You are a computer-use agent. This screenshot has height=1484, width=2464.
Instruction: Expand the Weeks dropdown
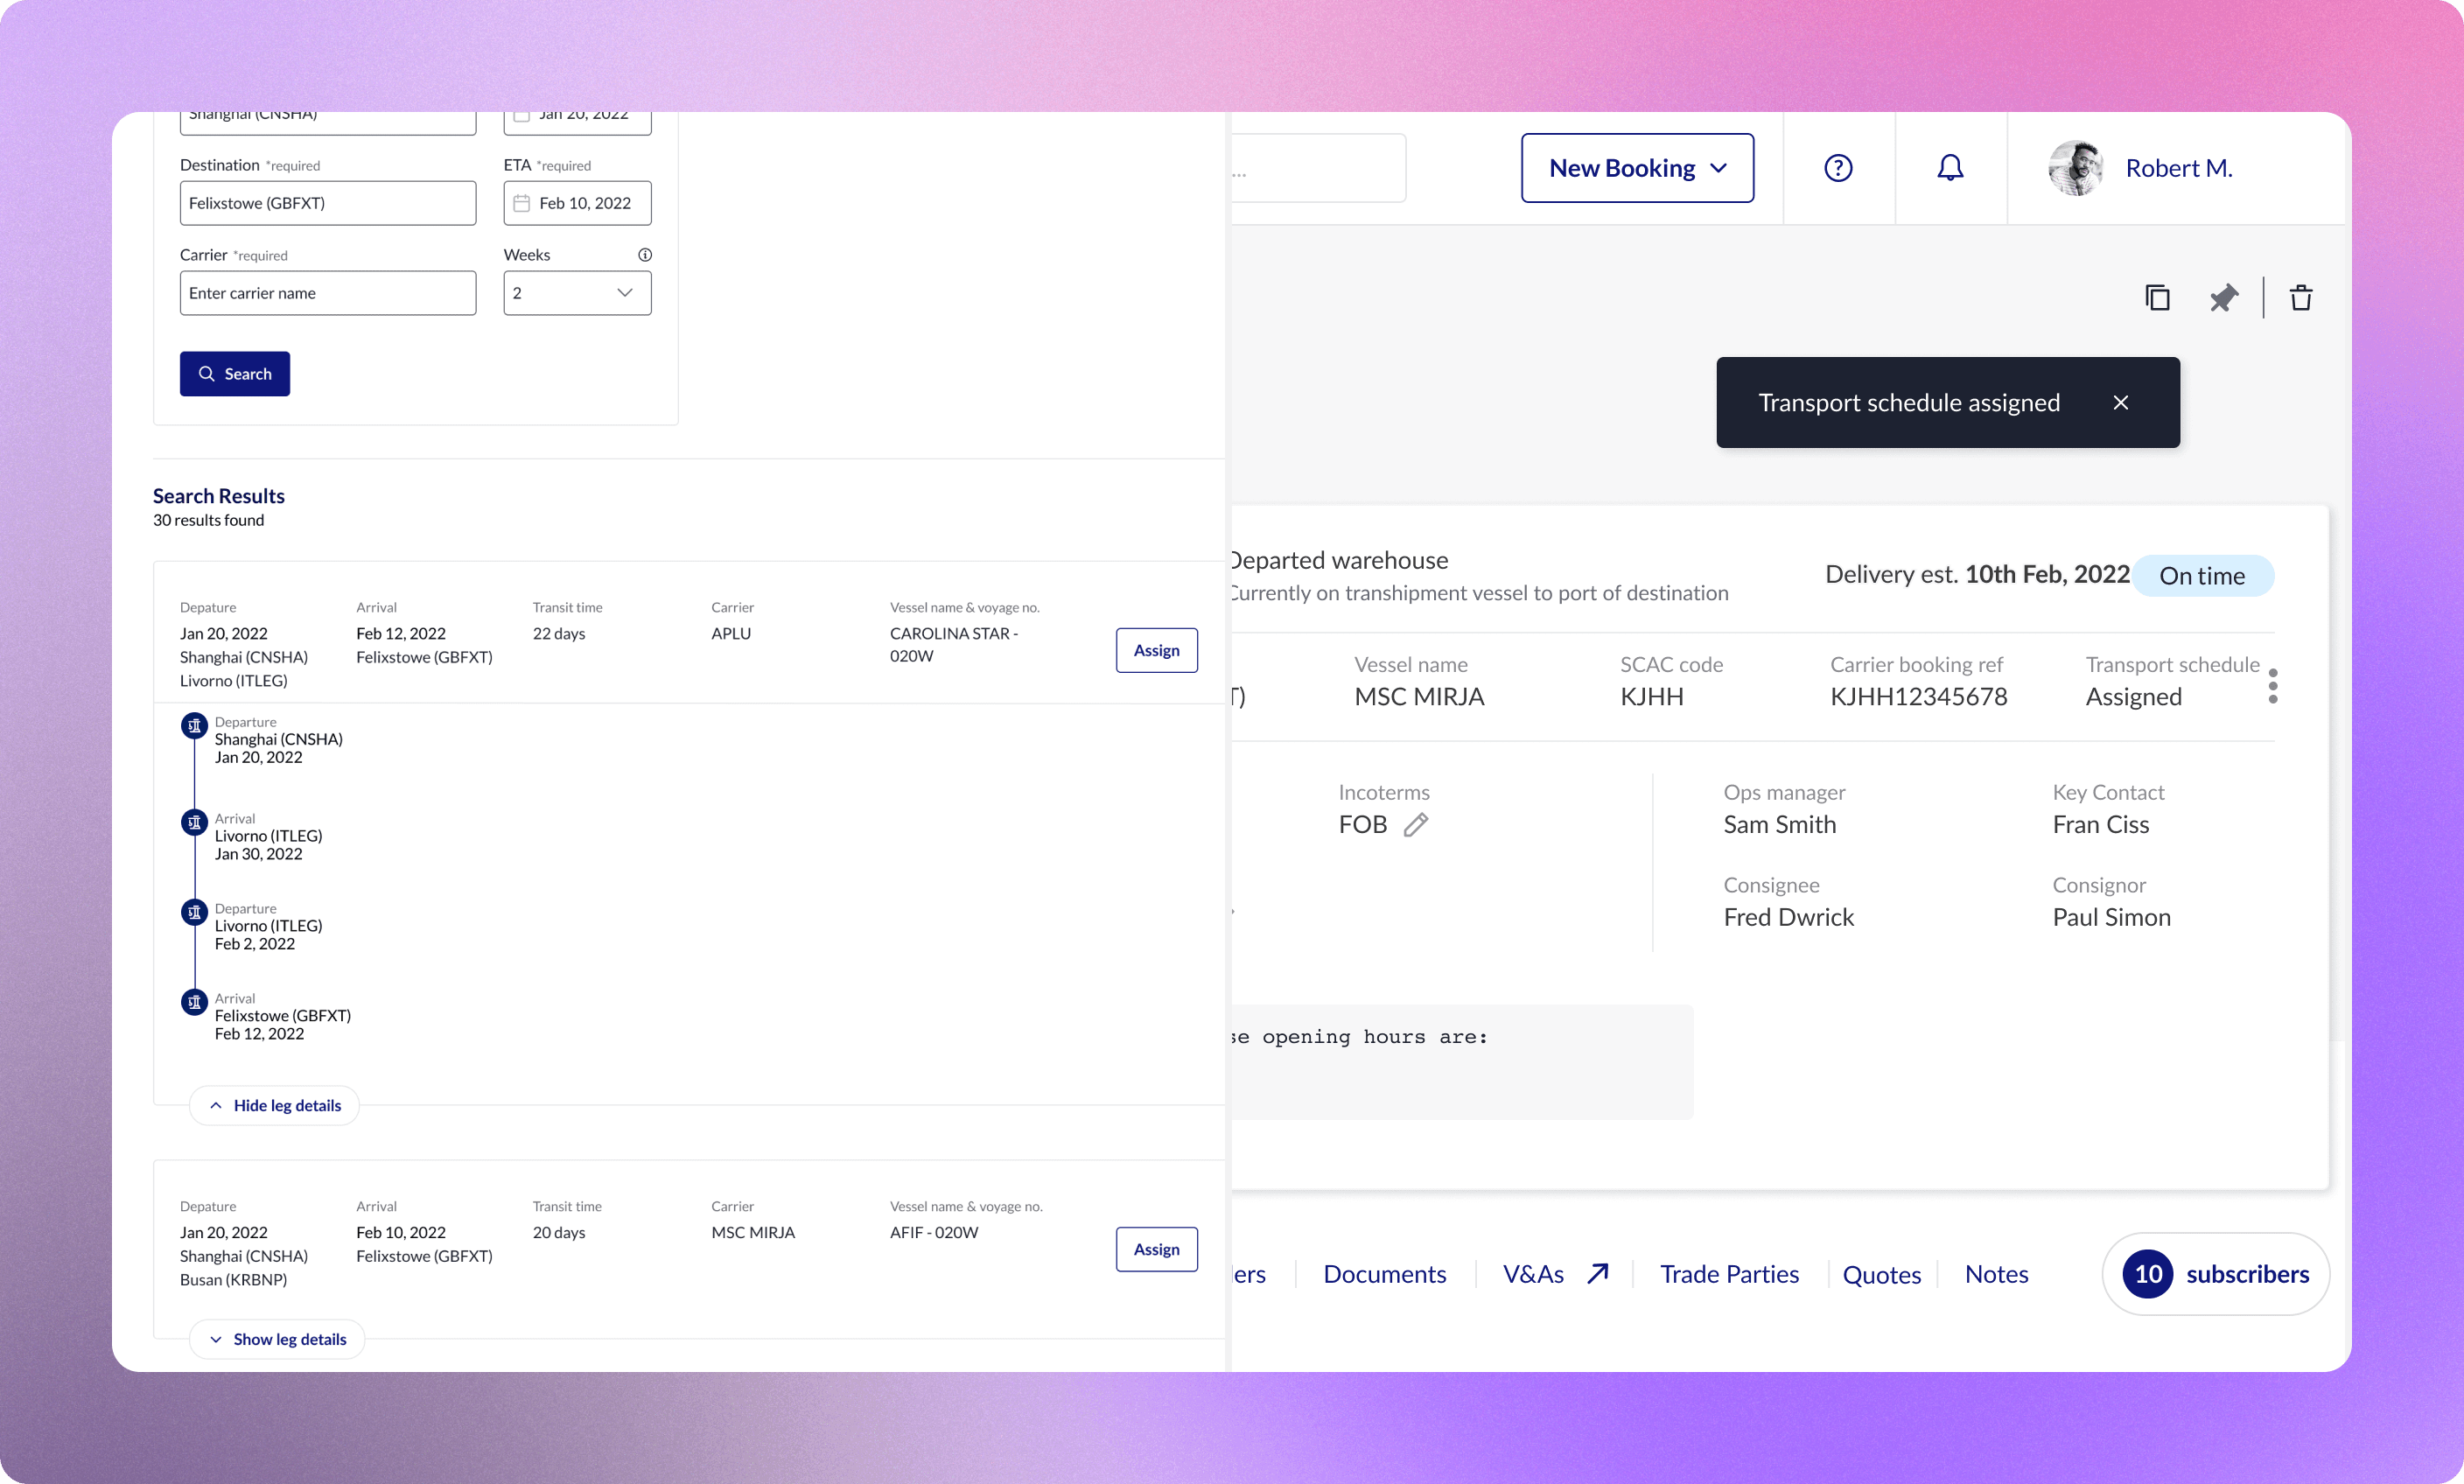coord(577,293)
